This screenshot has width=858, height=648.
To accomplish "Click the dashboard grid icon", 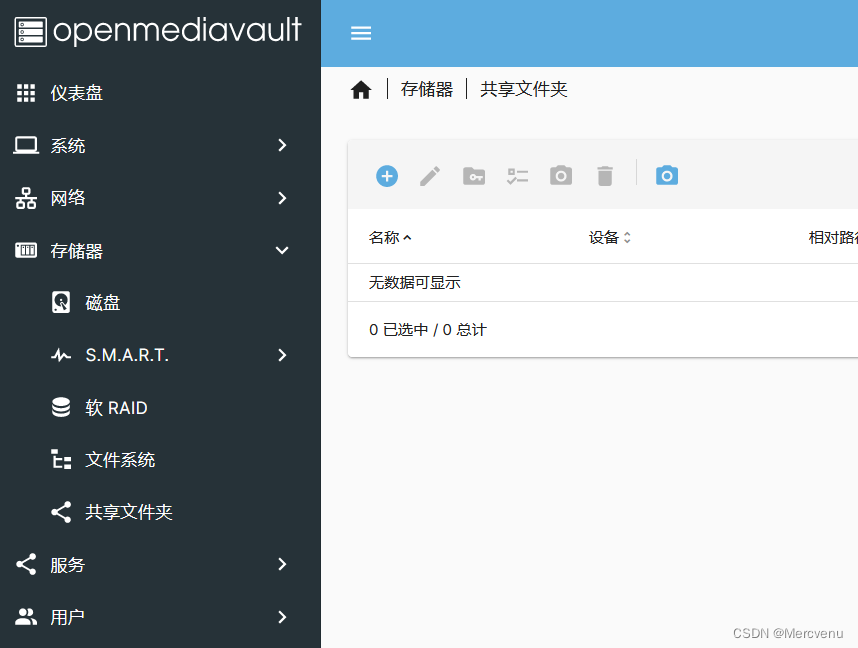I will tap(26, 93).
